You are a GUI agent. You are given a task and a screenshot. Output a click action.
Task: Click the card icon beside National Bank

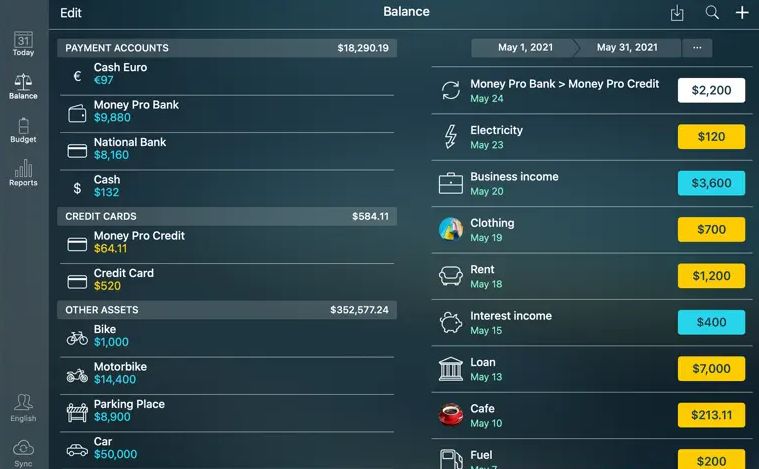pos(77,151)
